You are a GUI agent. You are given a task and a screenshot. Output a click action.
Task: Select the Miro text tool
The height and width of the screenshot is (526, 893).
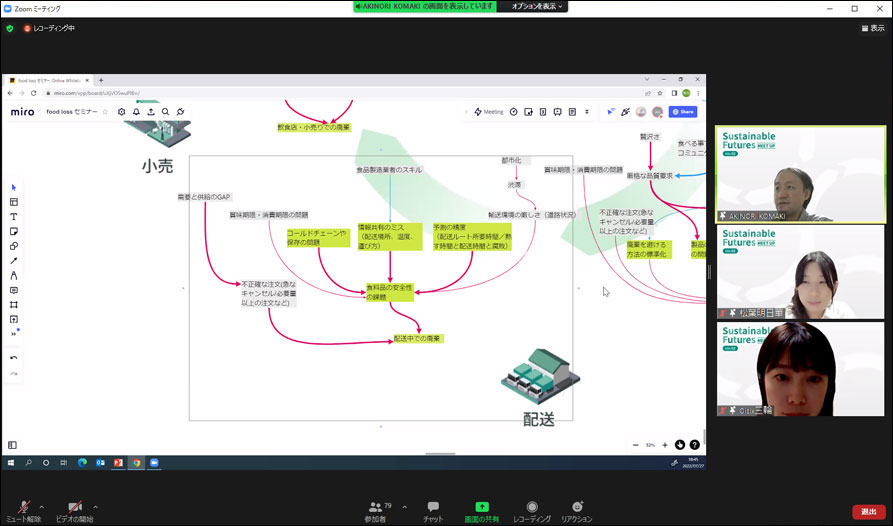pyautogui.click(x=14, y=217)
